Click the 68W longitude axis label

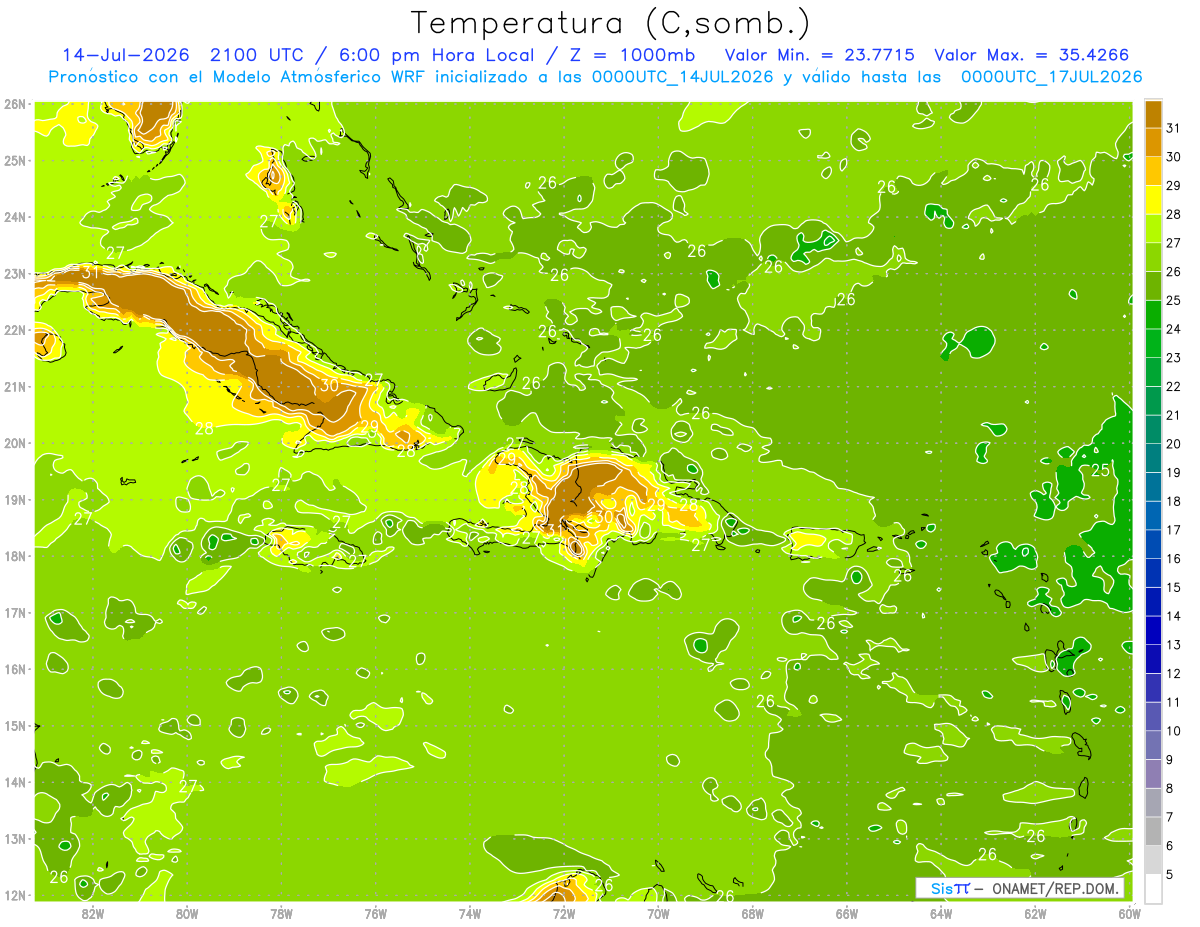[753, 913]
